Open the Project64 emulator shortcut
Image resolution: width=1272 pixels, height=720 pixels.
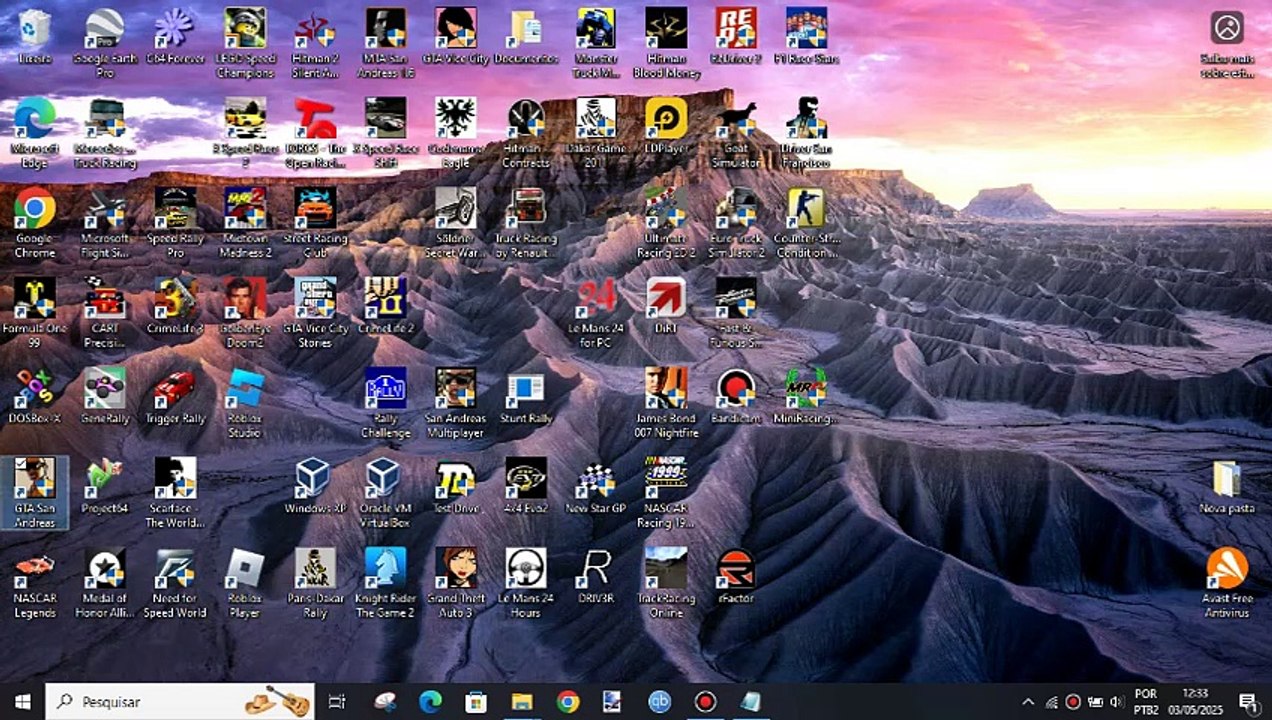click(x=105, y=487)
